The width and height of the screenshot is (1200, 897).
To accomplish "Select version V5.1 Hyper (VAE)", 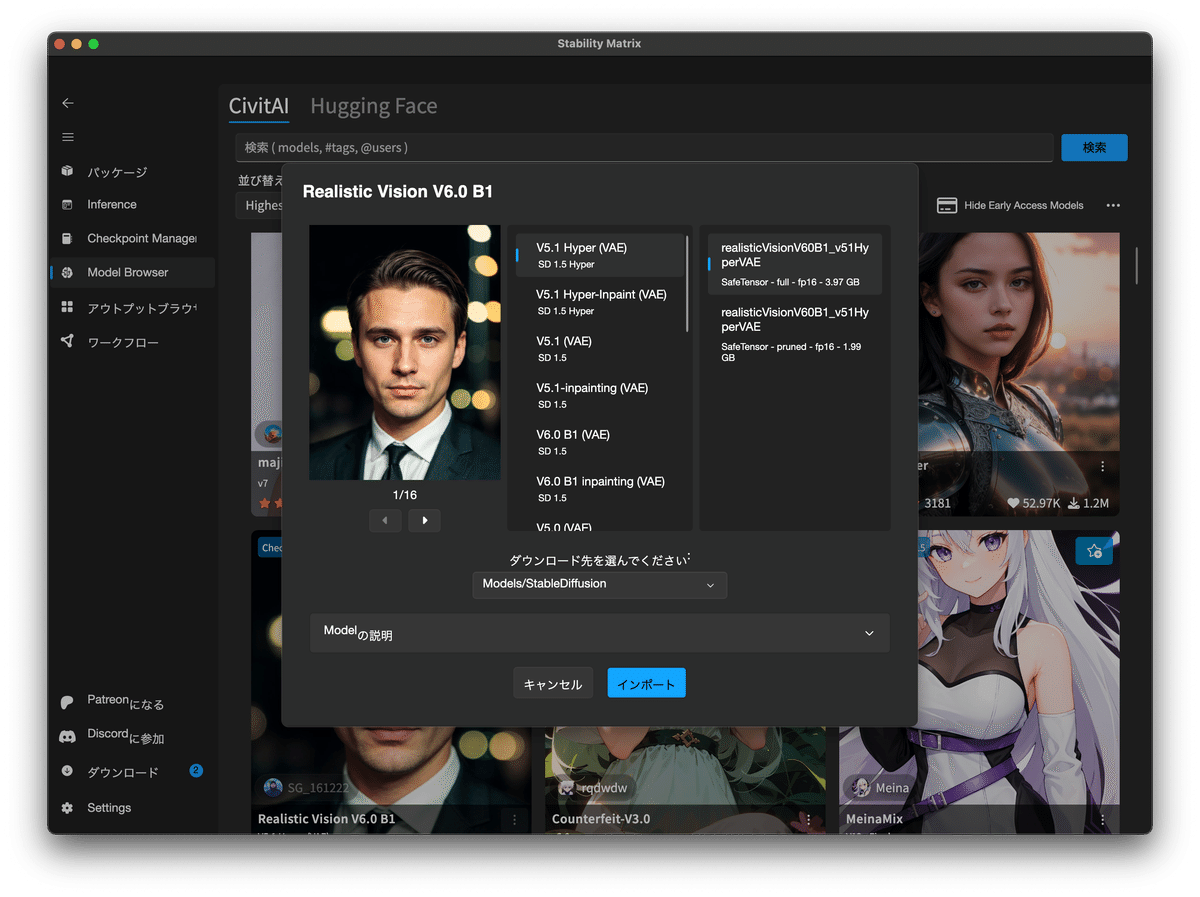I will click(600, 255).
